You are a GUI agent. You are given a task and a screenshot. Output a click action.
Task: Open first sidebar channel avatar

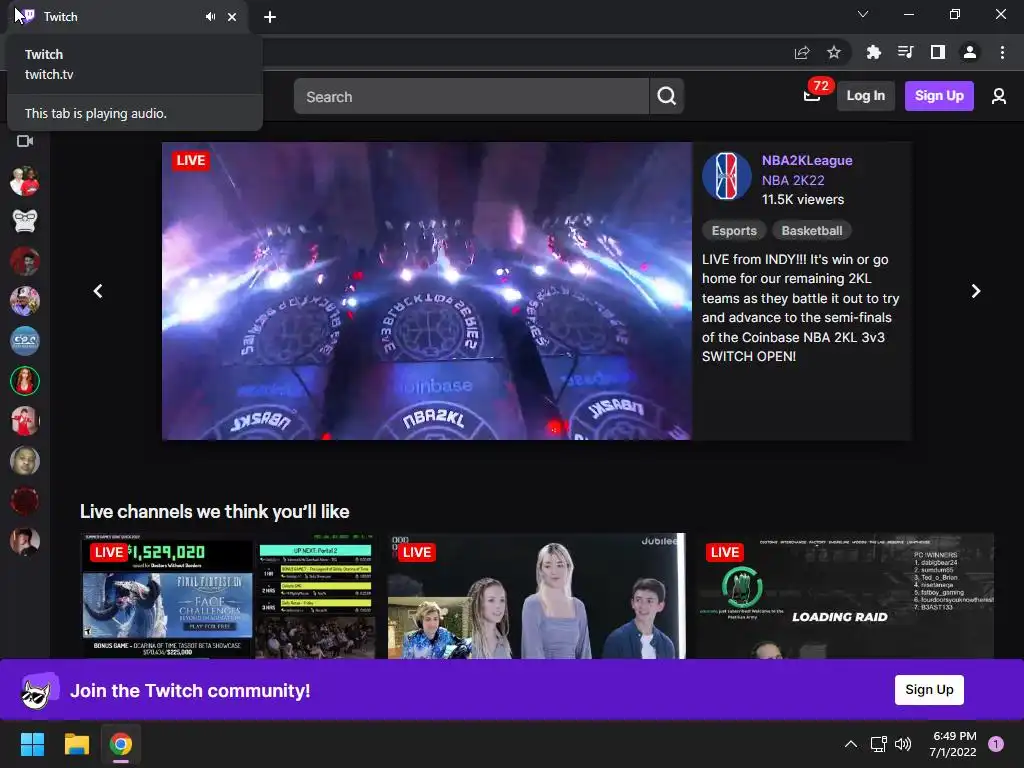pos(25,181)
